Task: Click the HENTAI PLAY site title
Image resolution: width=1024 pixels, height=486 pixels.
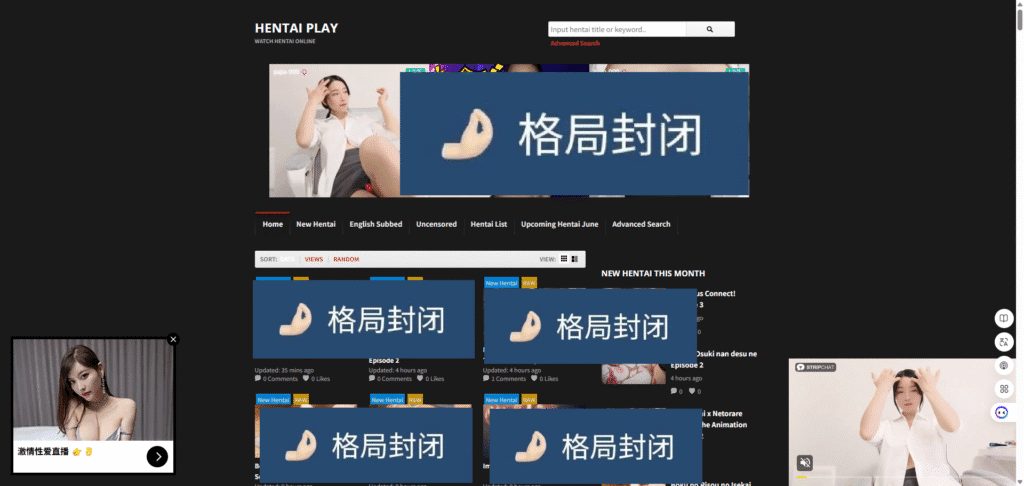Action: tap(296, 28)
